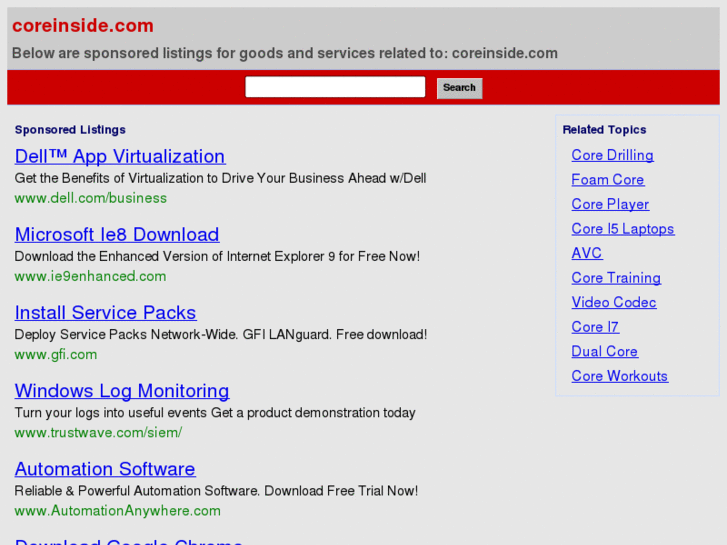Screen dimensions: 727x545
Task: Select Core I5 Laptops topic
Action: tap(623, 229)
